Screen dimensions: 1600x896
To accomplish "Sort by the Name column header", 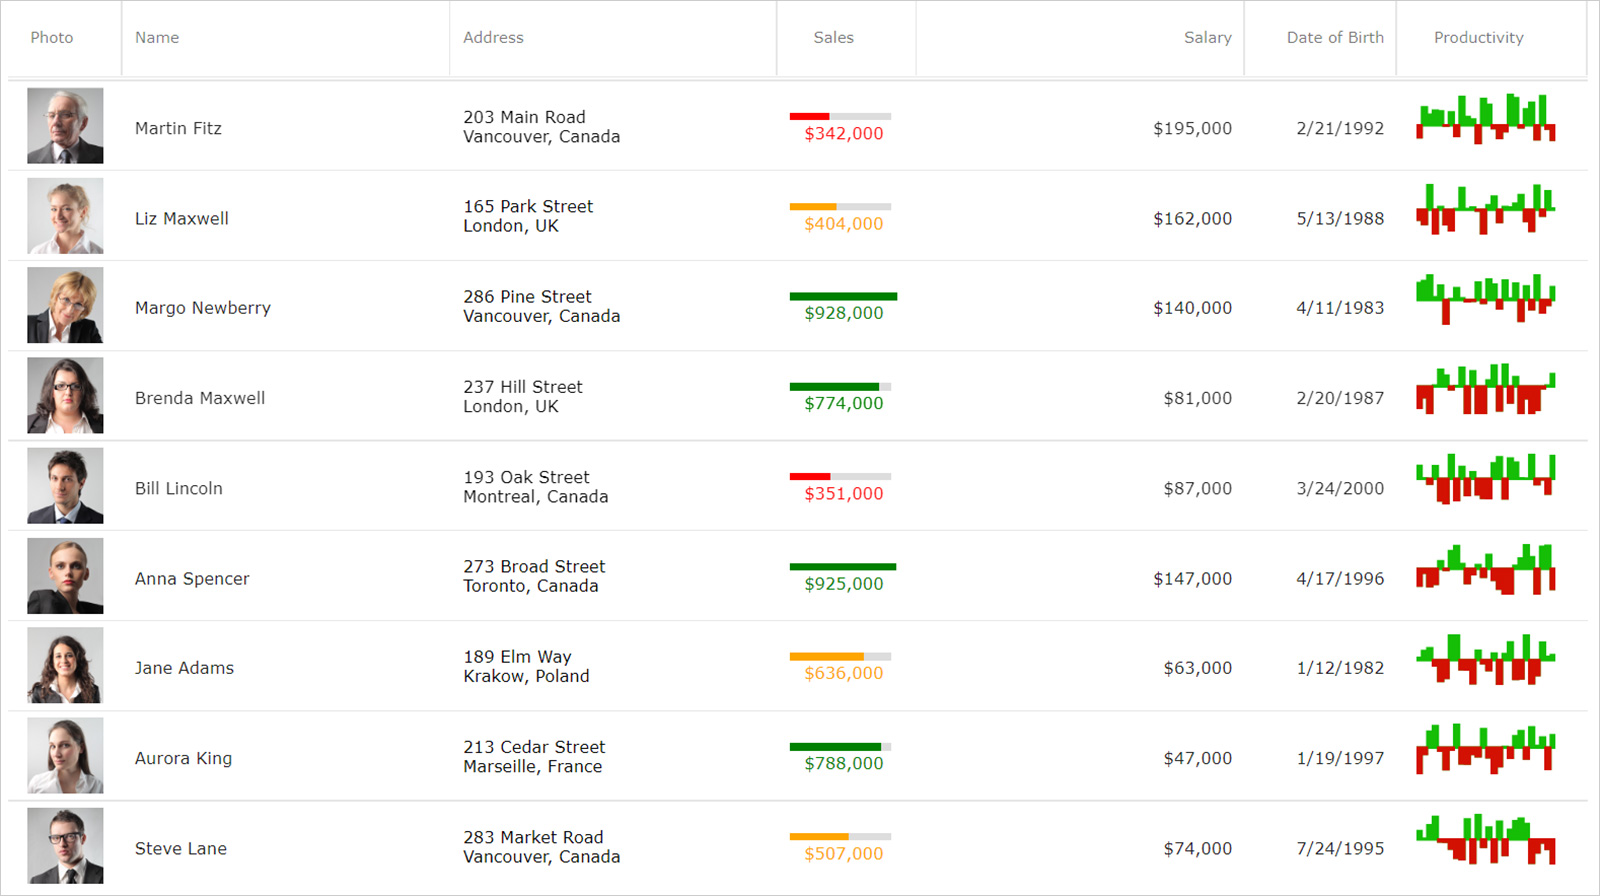I will coord(157,38).
